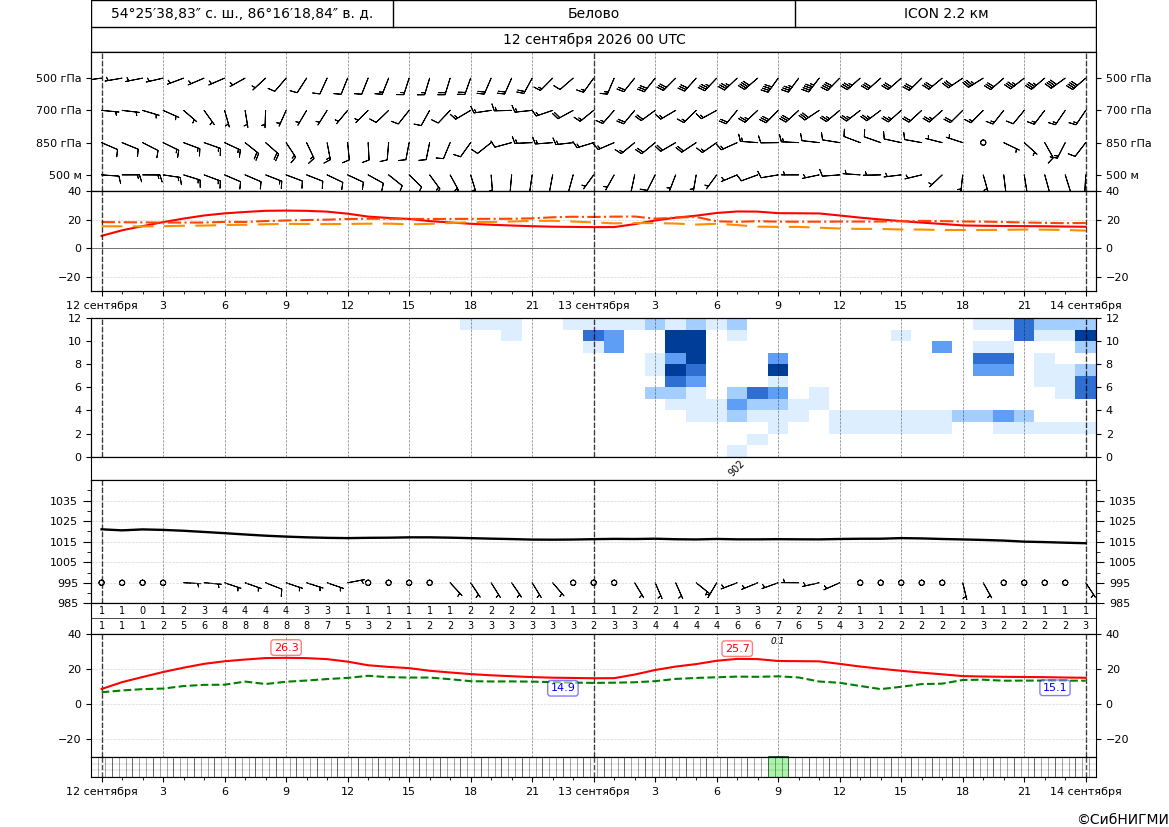Click the red 26.3 temperature maximum label
This screenshot has width=1169, height=827.
pos(286,647)
